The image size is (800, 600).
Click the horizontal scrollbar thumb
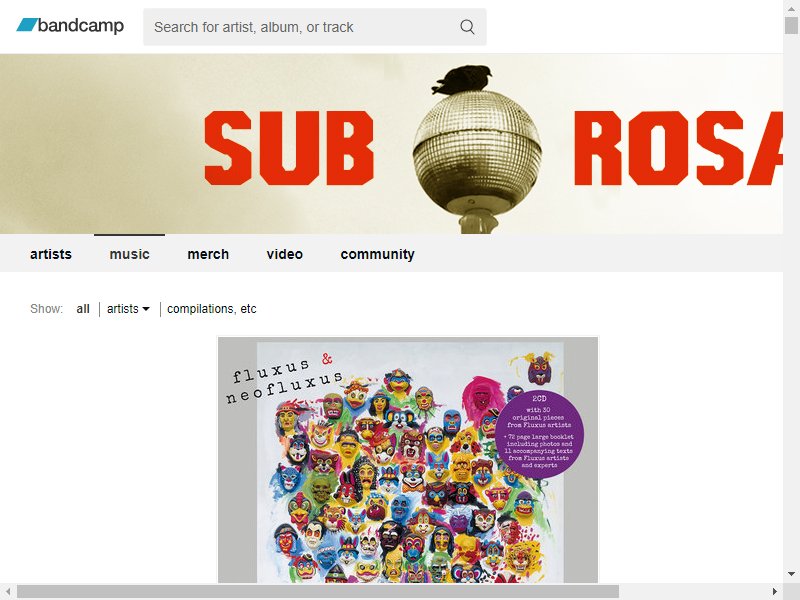point(318,592)
